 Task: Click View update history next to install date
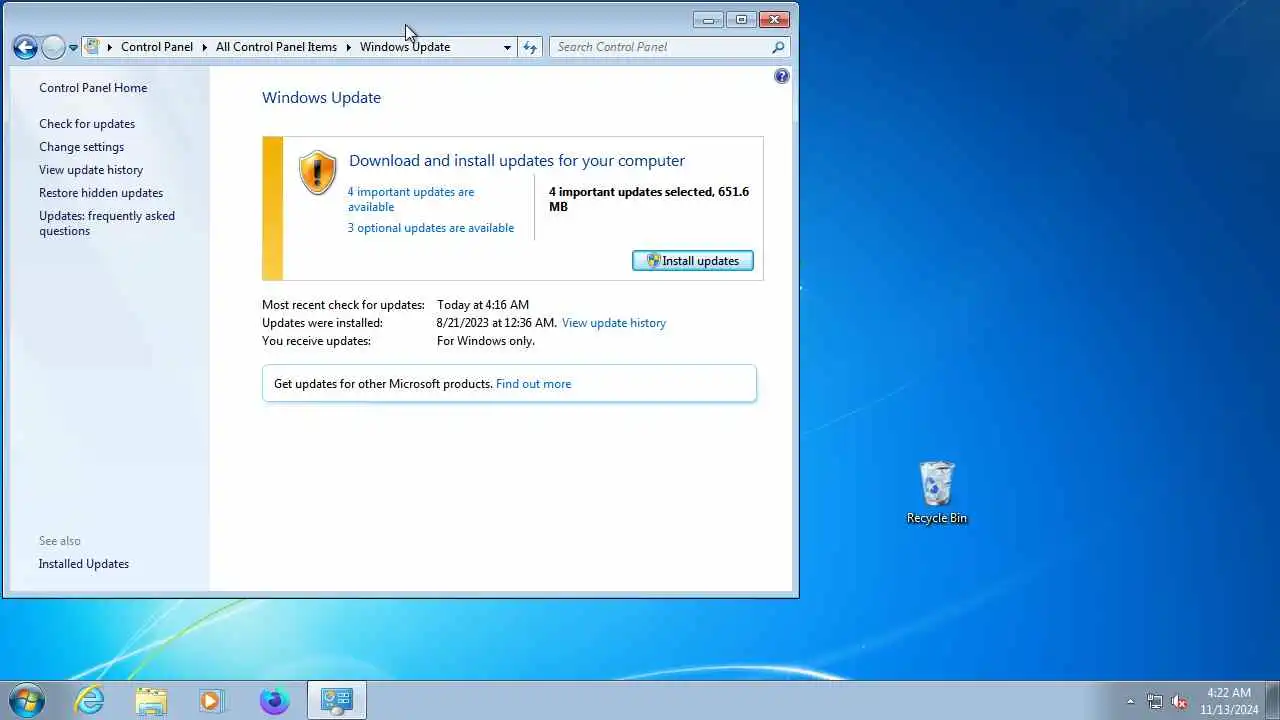[x=614, y=323]
